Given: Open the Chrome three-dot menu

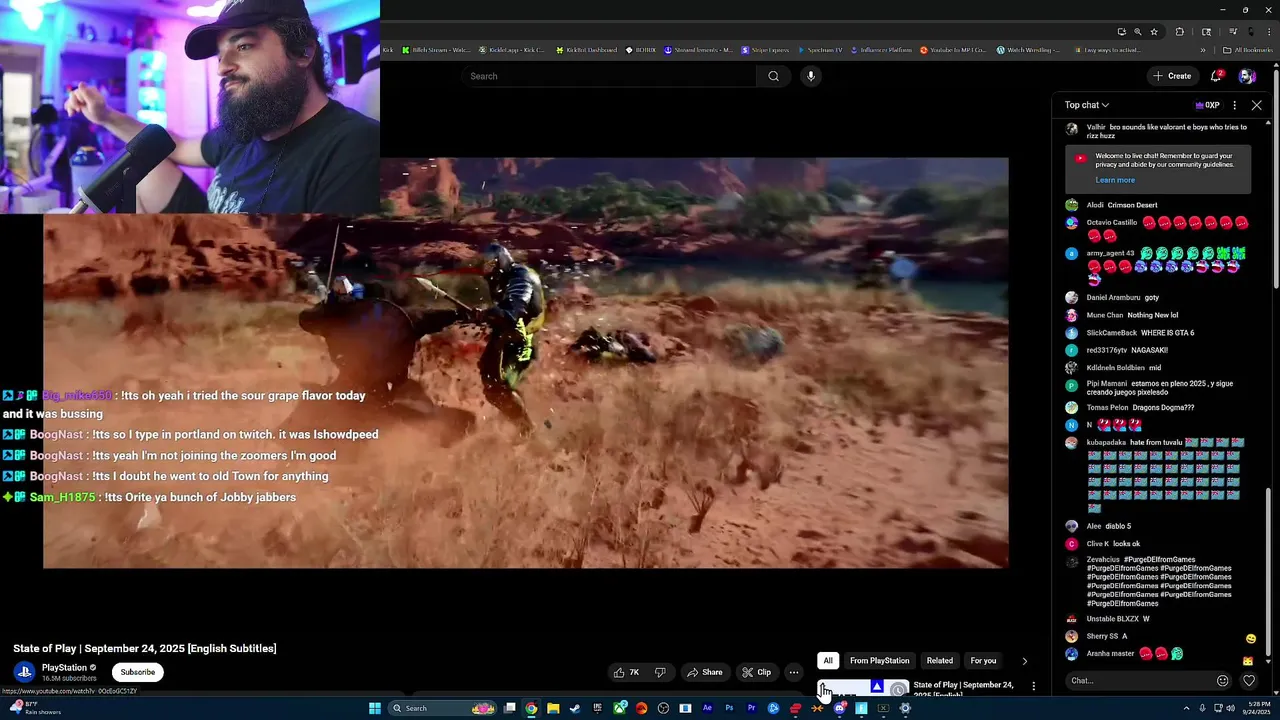Looking at the screenshot, I should tap(1269, 32).
